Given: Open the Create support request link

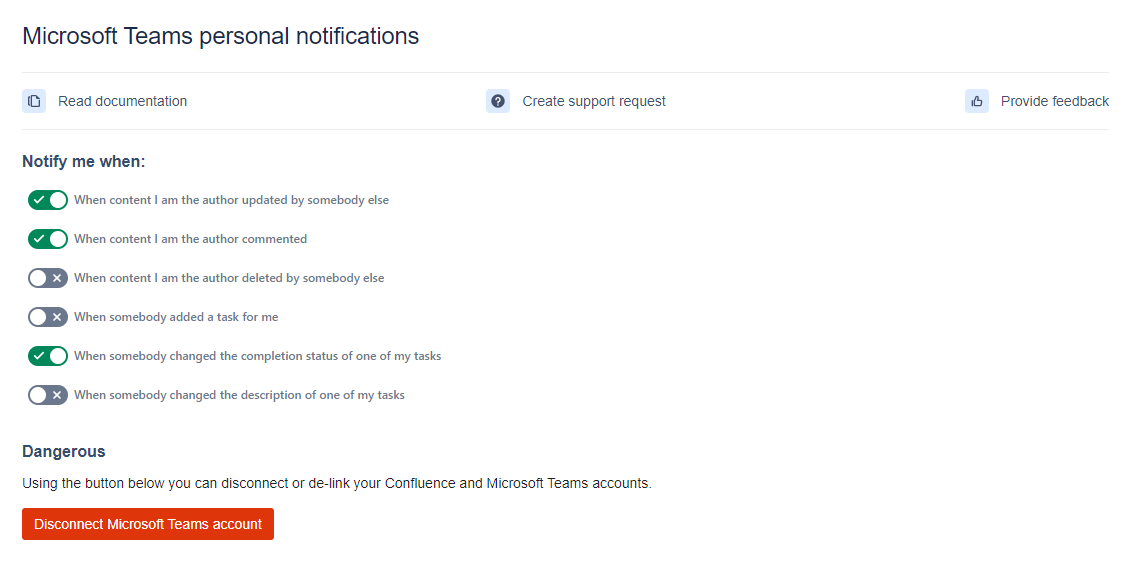Looking at the screenshot, I should (594, 101).
